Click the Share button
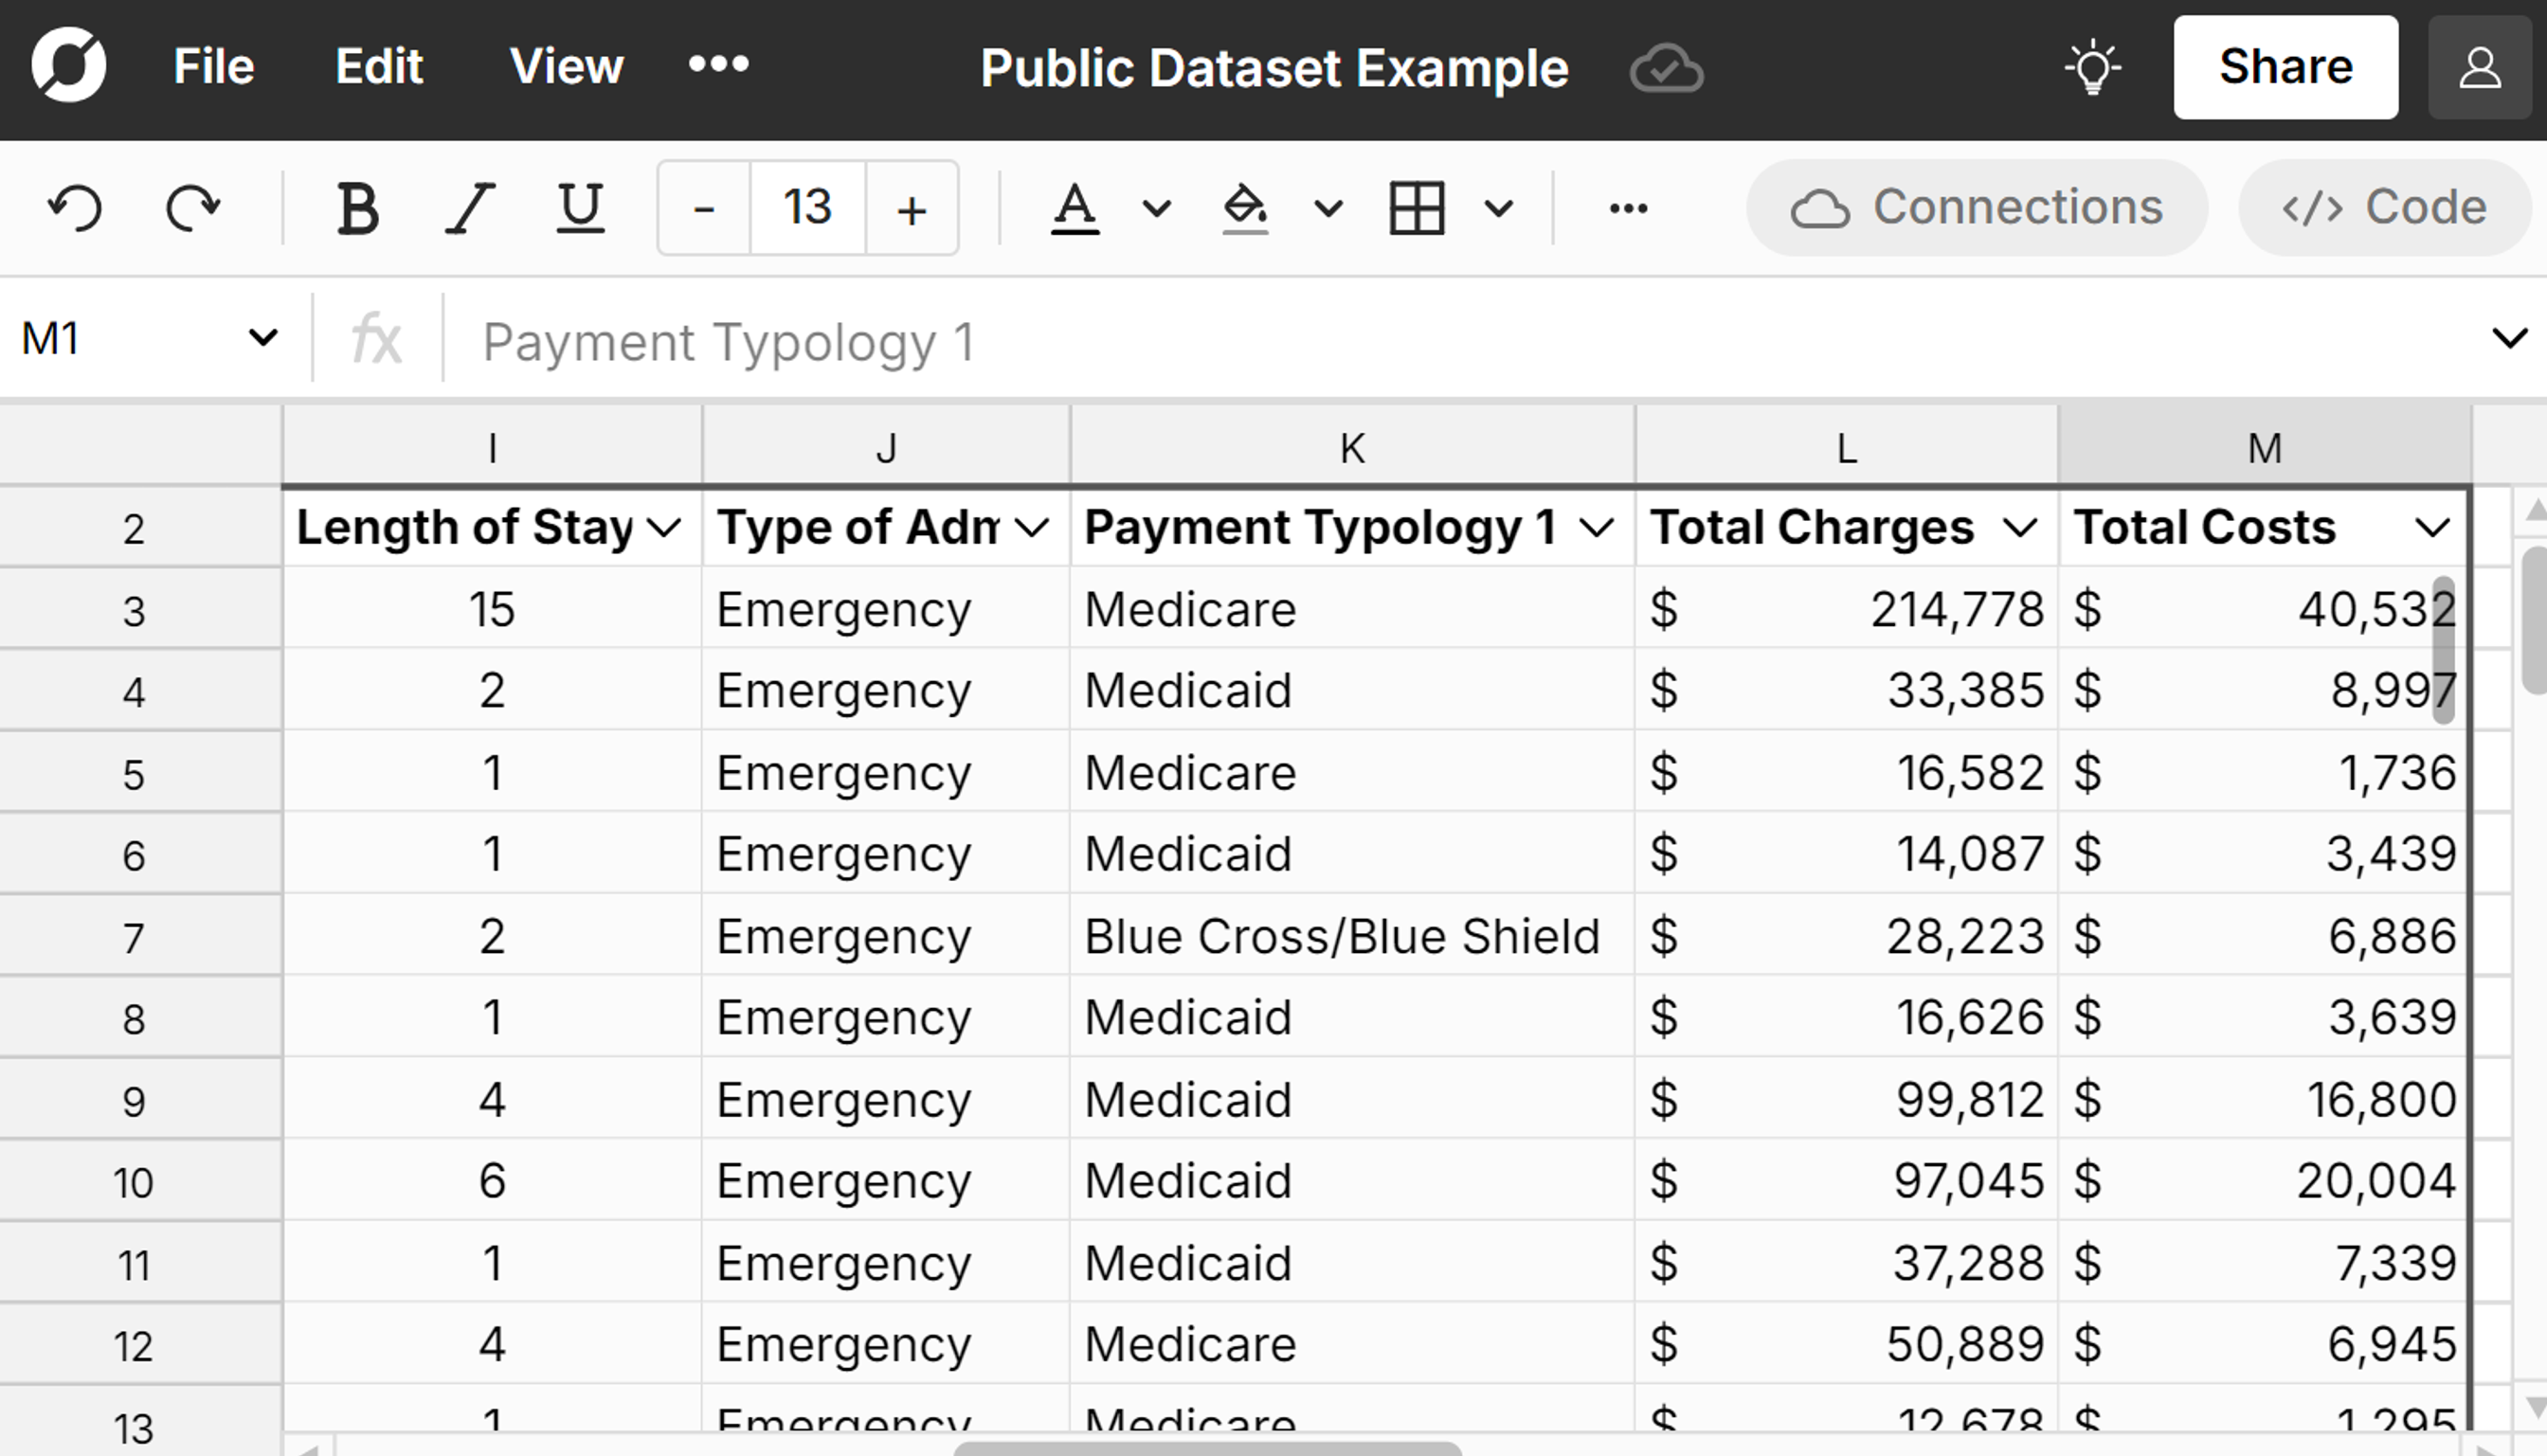The height and width of the screenshot is (1456, 2547). (x=2285, y=67)
